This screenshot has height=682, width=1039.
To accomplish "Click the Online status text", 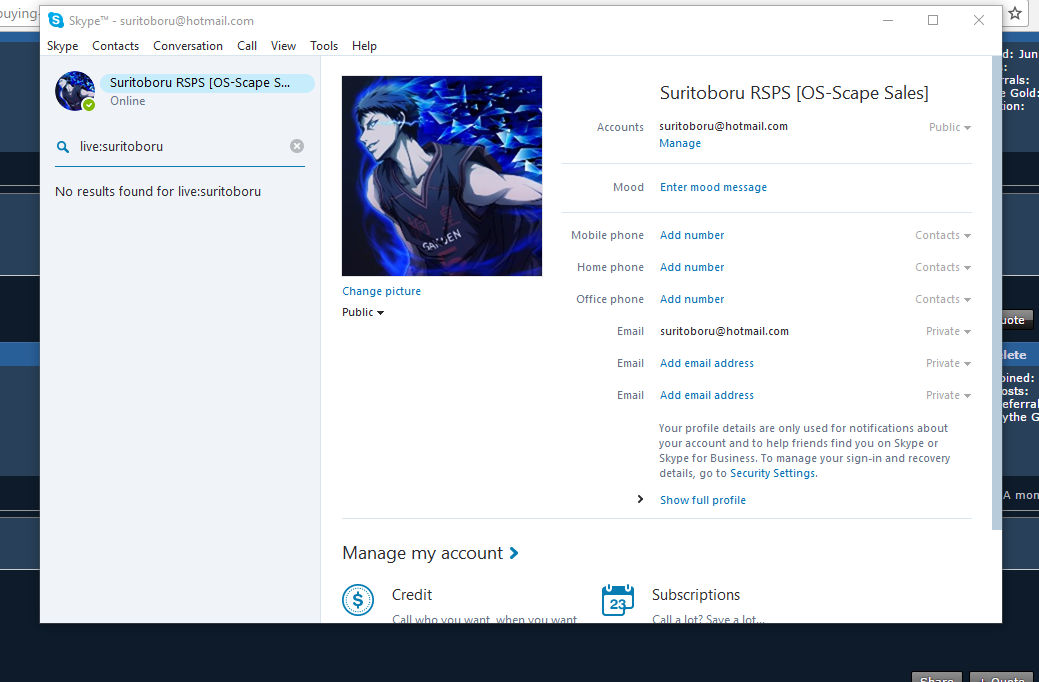I will pos(127,101).
